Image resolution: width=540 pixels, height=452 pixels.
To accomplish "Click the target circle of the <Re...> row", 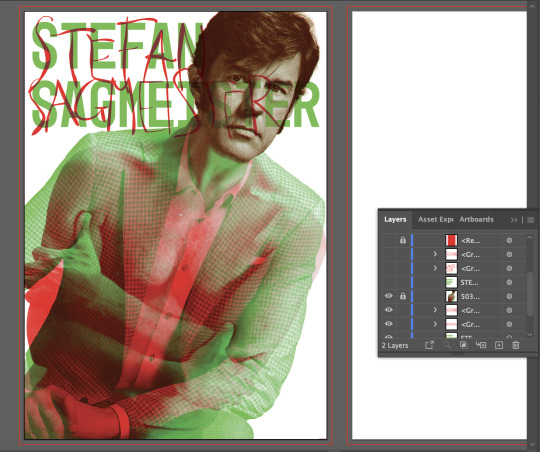I will tap(509, 240).
